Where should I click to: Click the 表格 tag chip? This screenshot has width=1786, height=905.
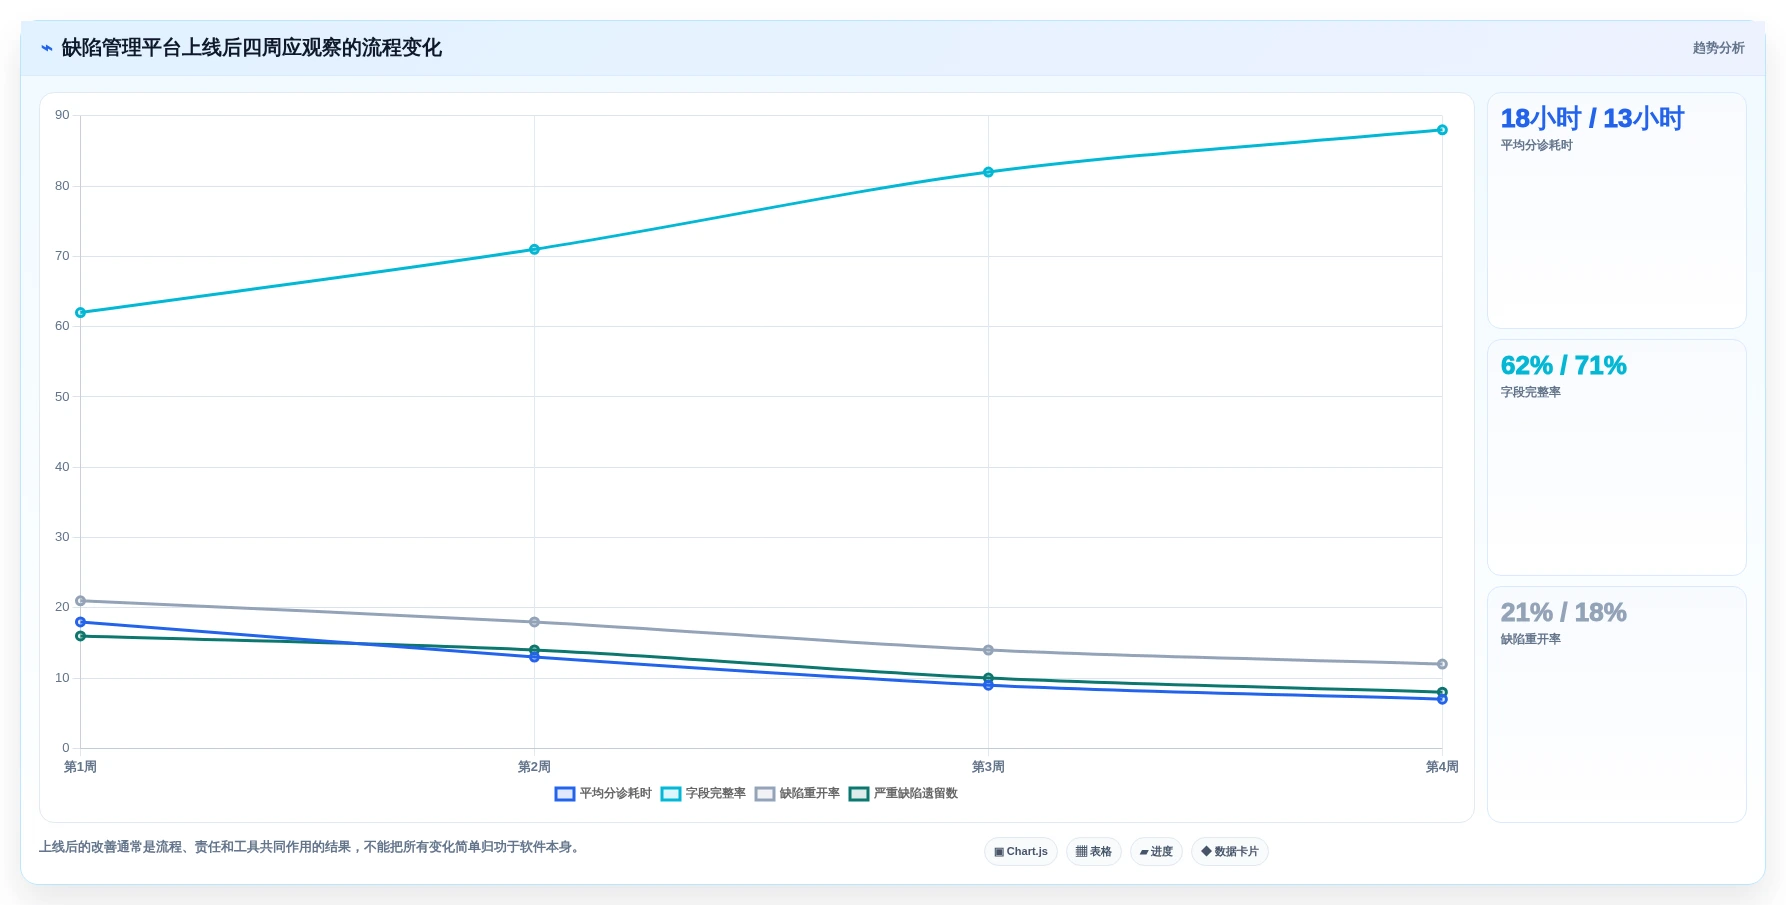(x=1094, y=852)
